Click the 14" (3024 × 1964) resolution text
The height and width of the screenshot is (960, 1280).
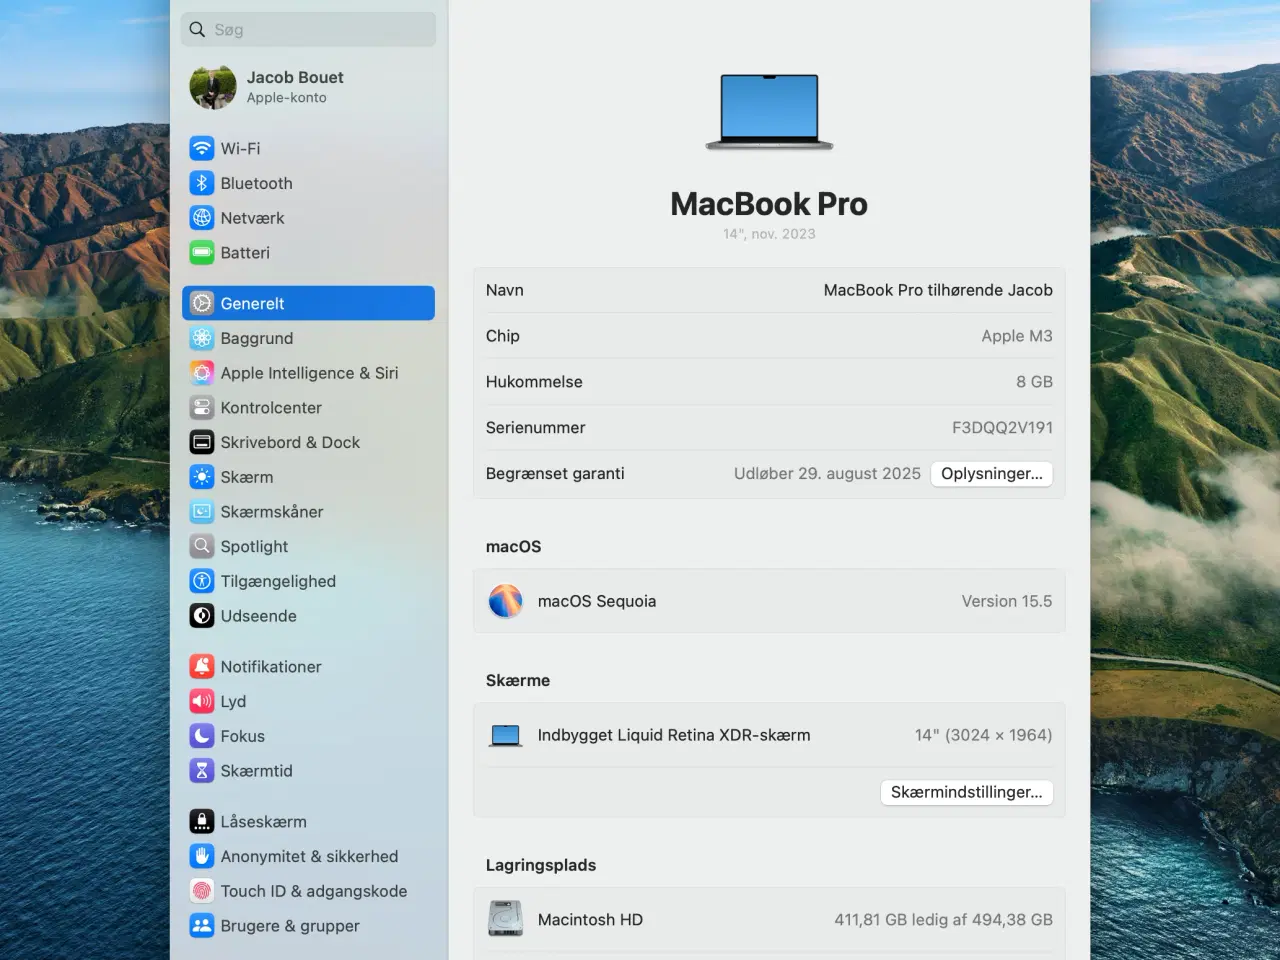[983, 735]
